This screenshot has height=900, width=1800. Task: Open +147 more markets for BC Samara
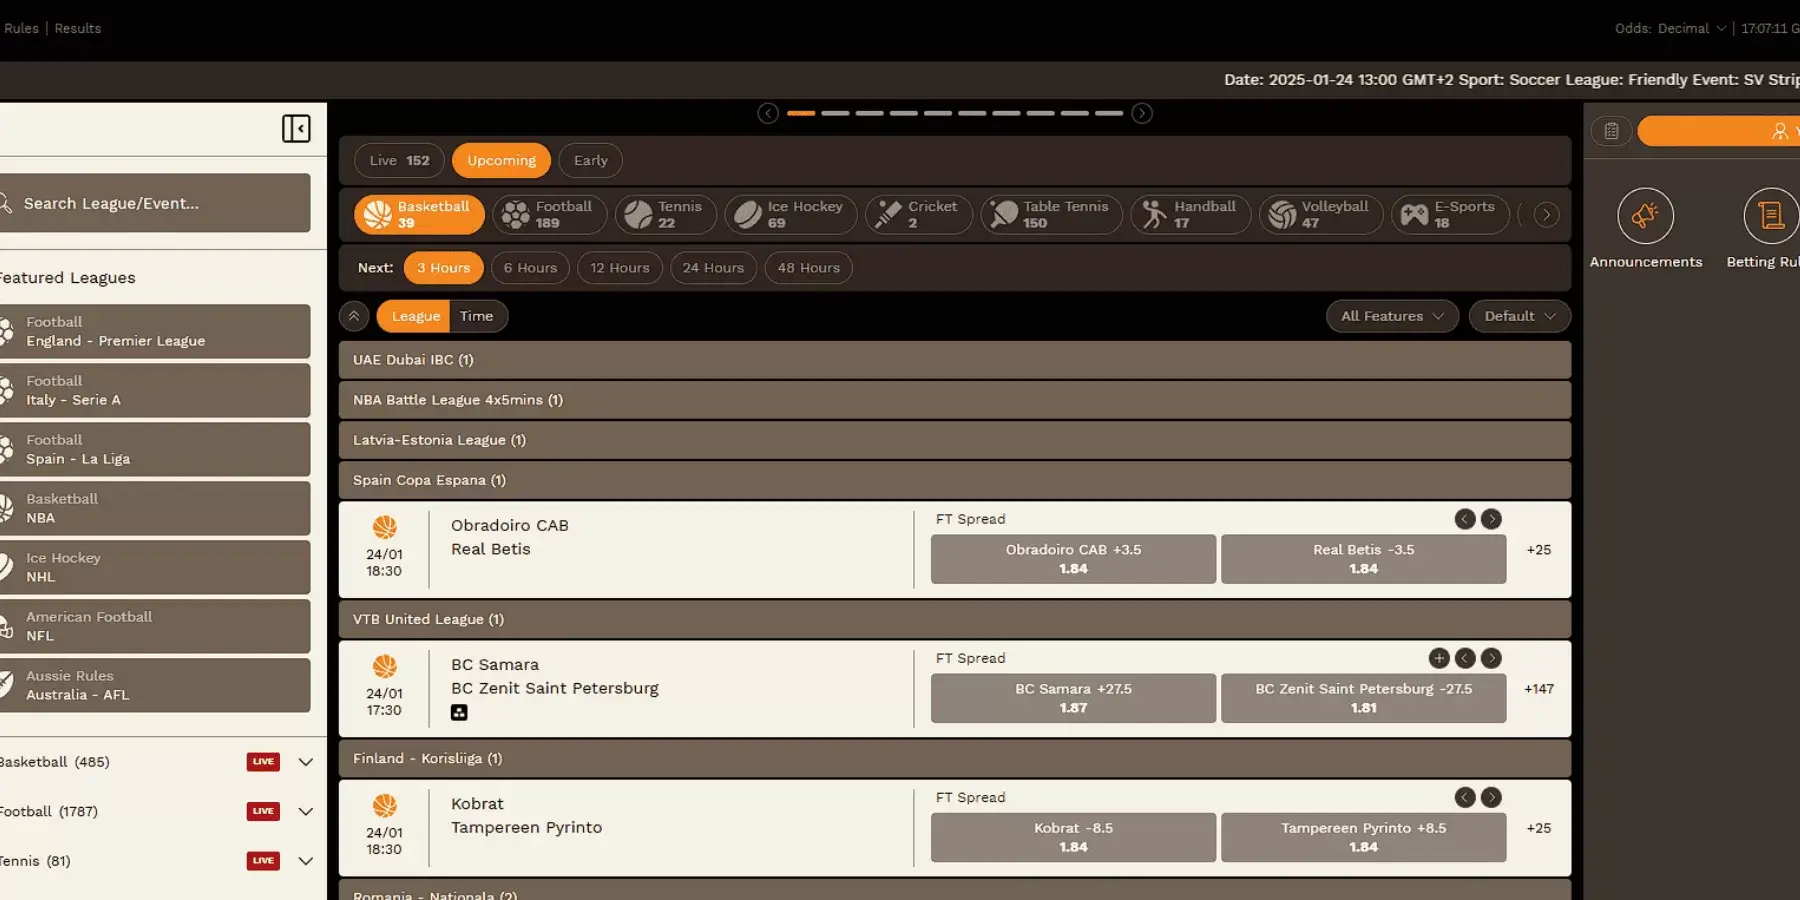coord(1539,689)
